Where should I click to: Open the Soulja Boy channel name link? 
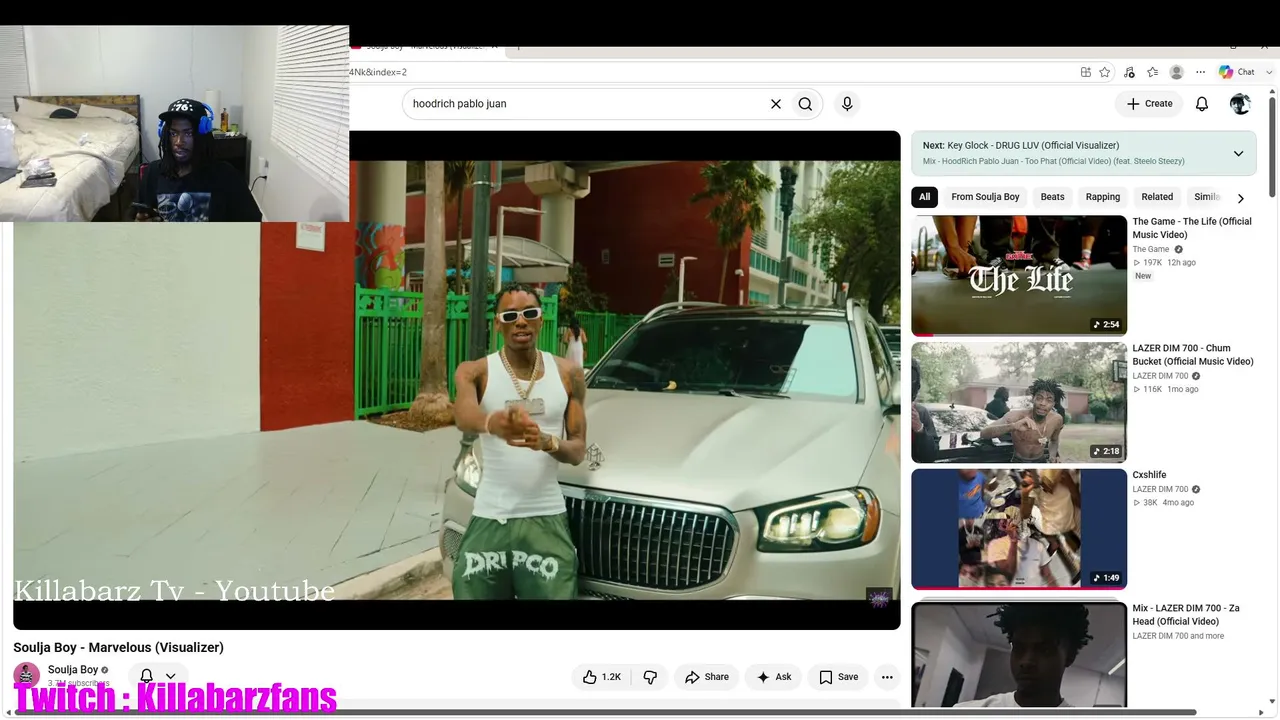pyautogui.click(x=73, y=670)
